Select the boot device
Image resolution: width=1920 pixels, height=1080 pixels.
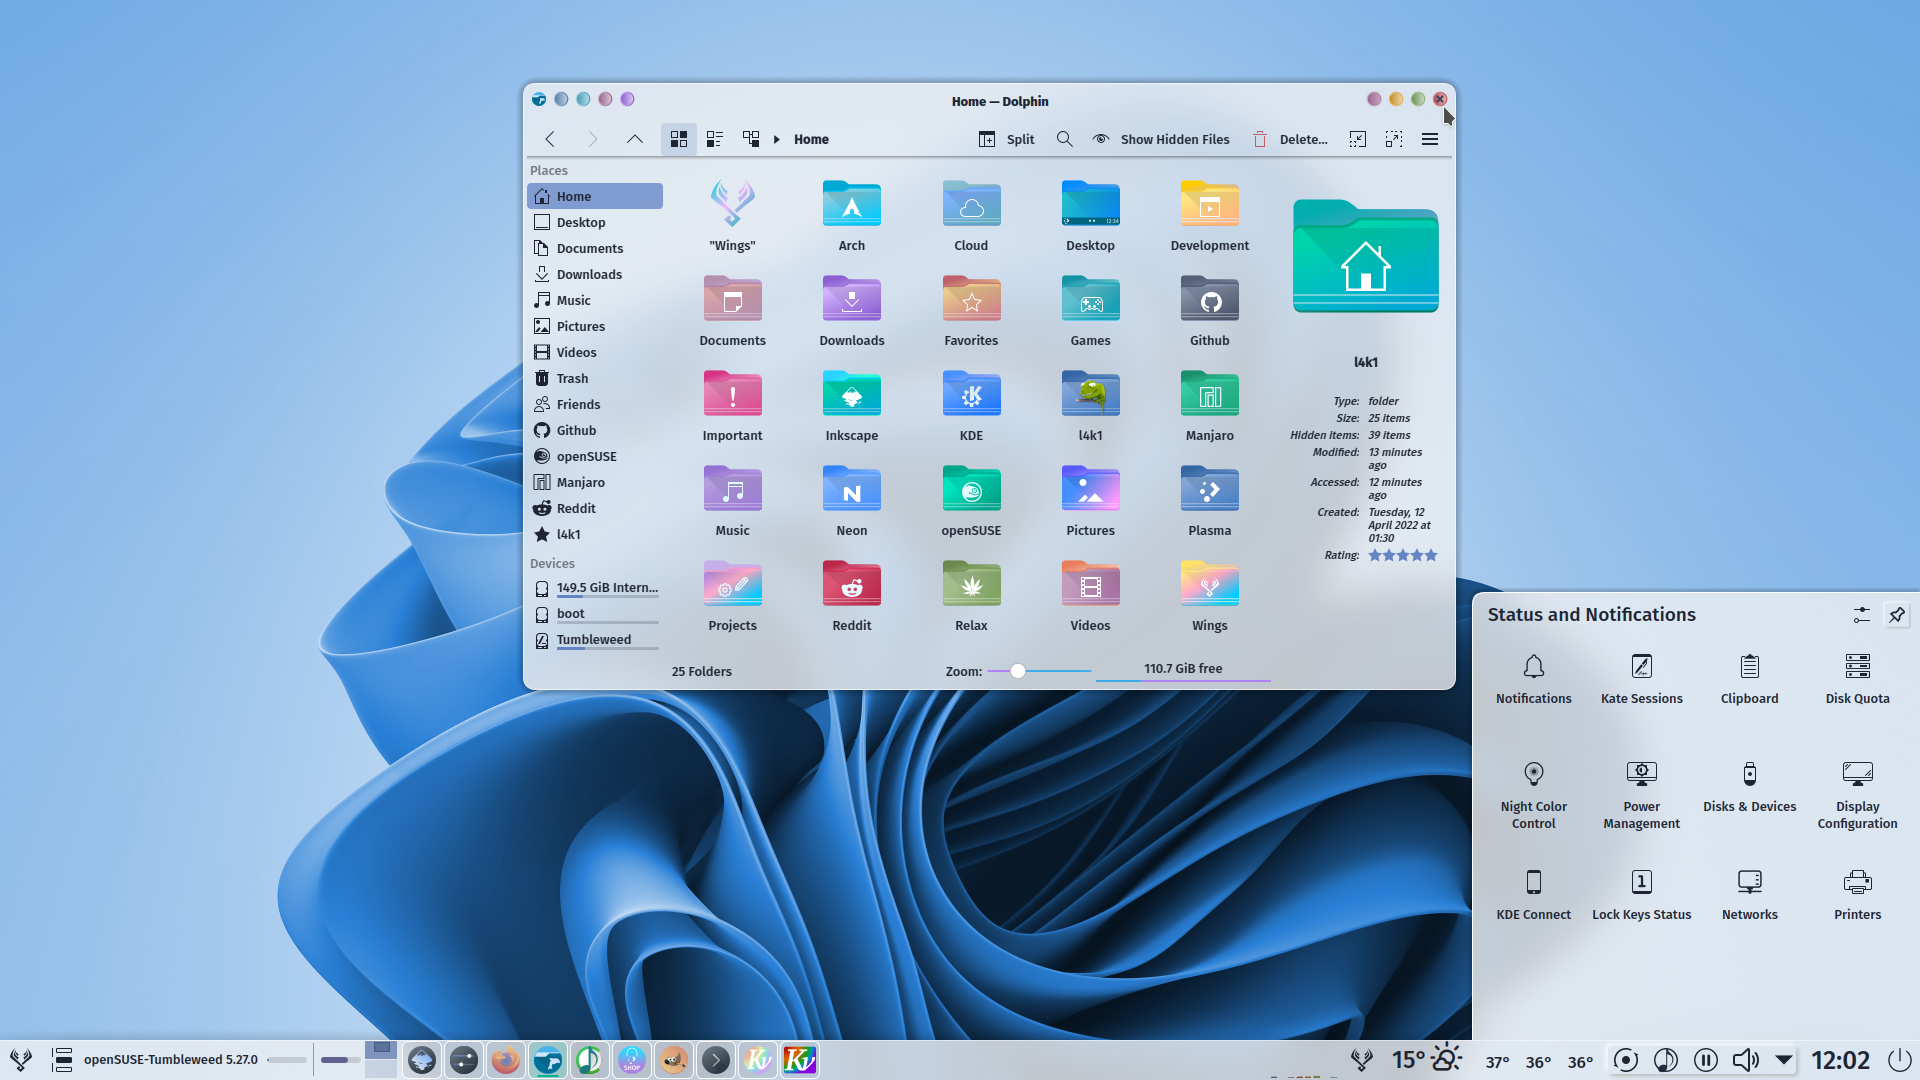tap(595, 614)
